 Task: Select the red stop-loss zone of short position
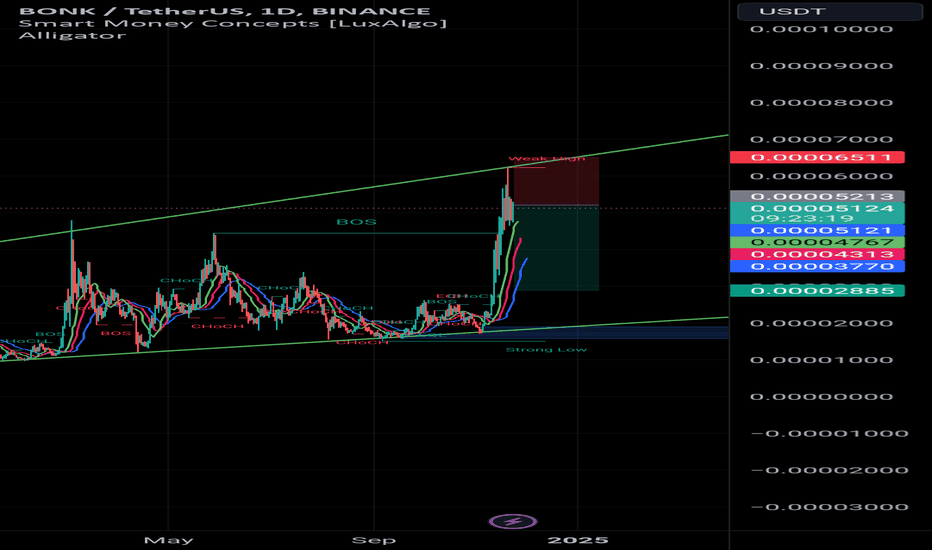556,181
